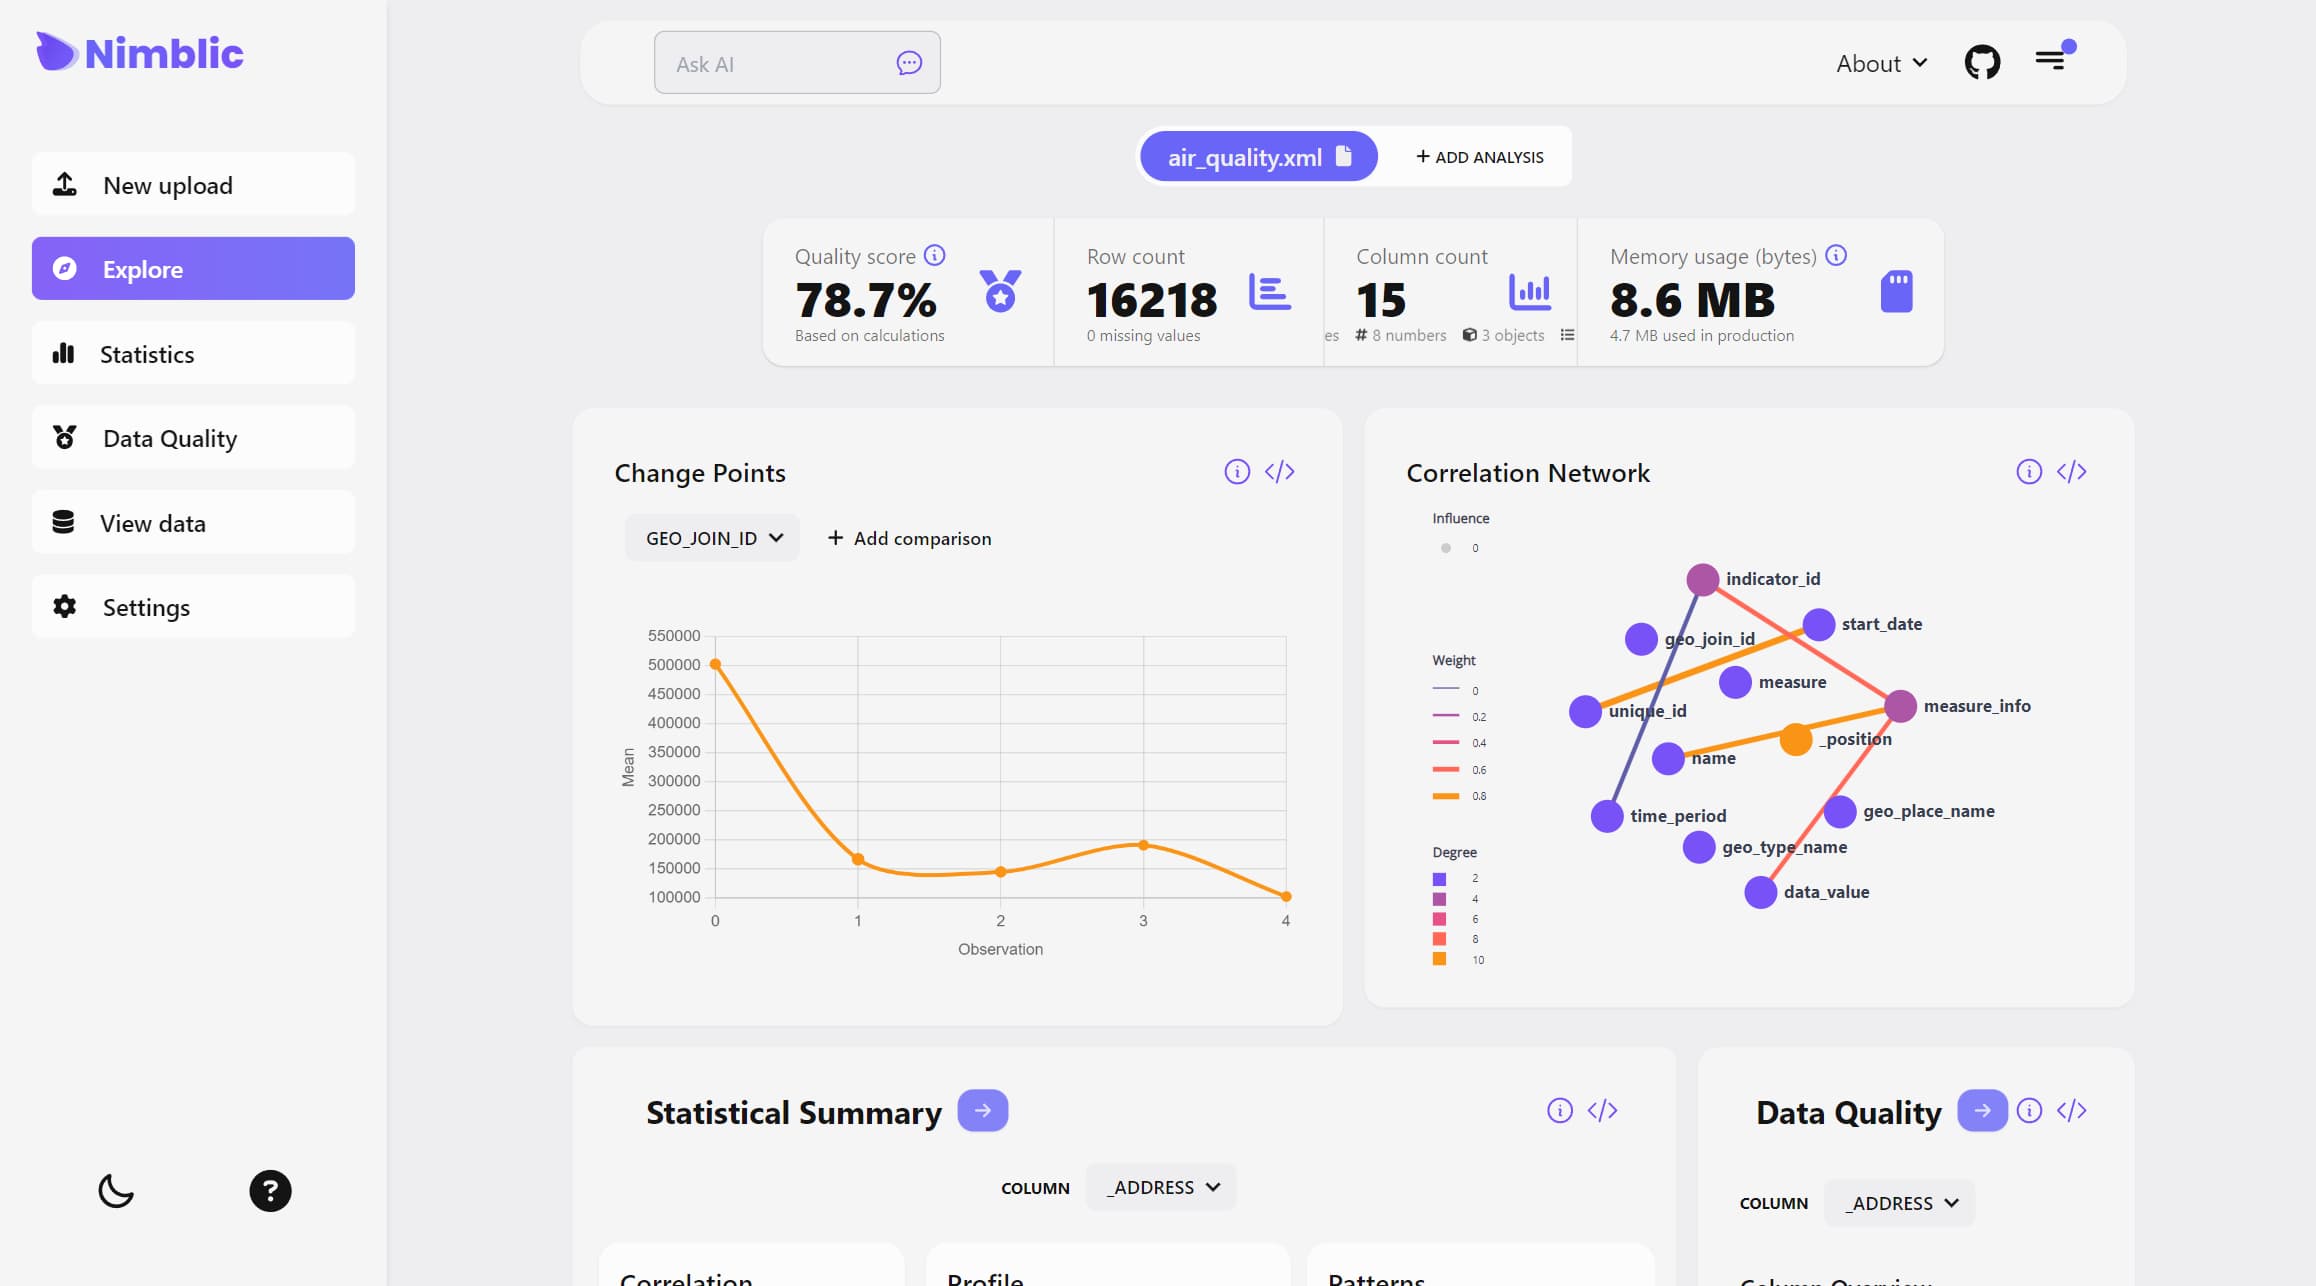2316x1286 pixels.
Task: Click the AI chat bubble icon
Action: (x=908, y=63)
